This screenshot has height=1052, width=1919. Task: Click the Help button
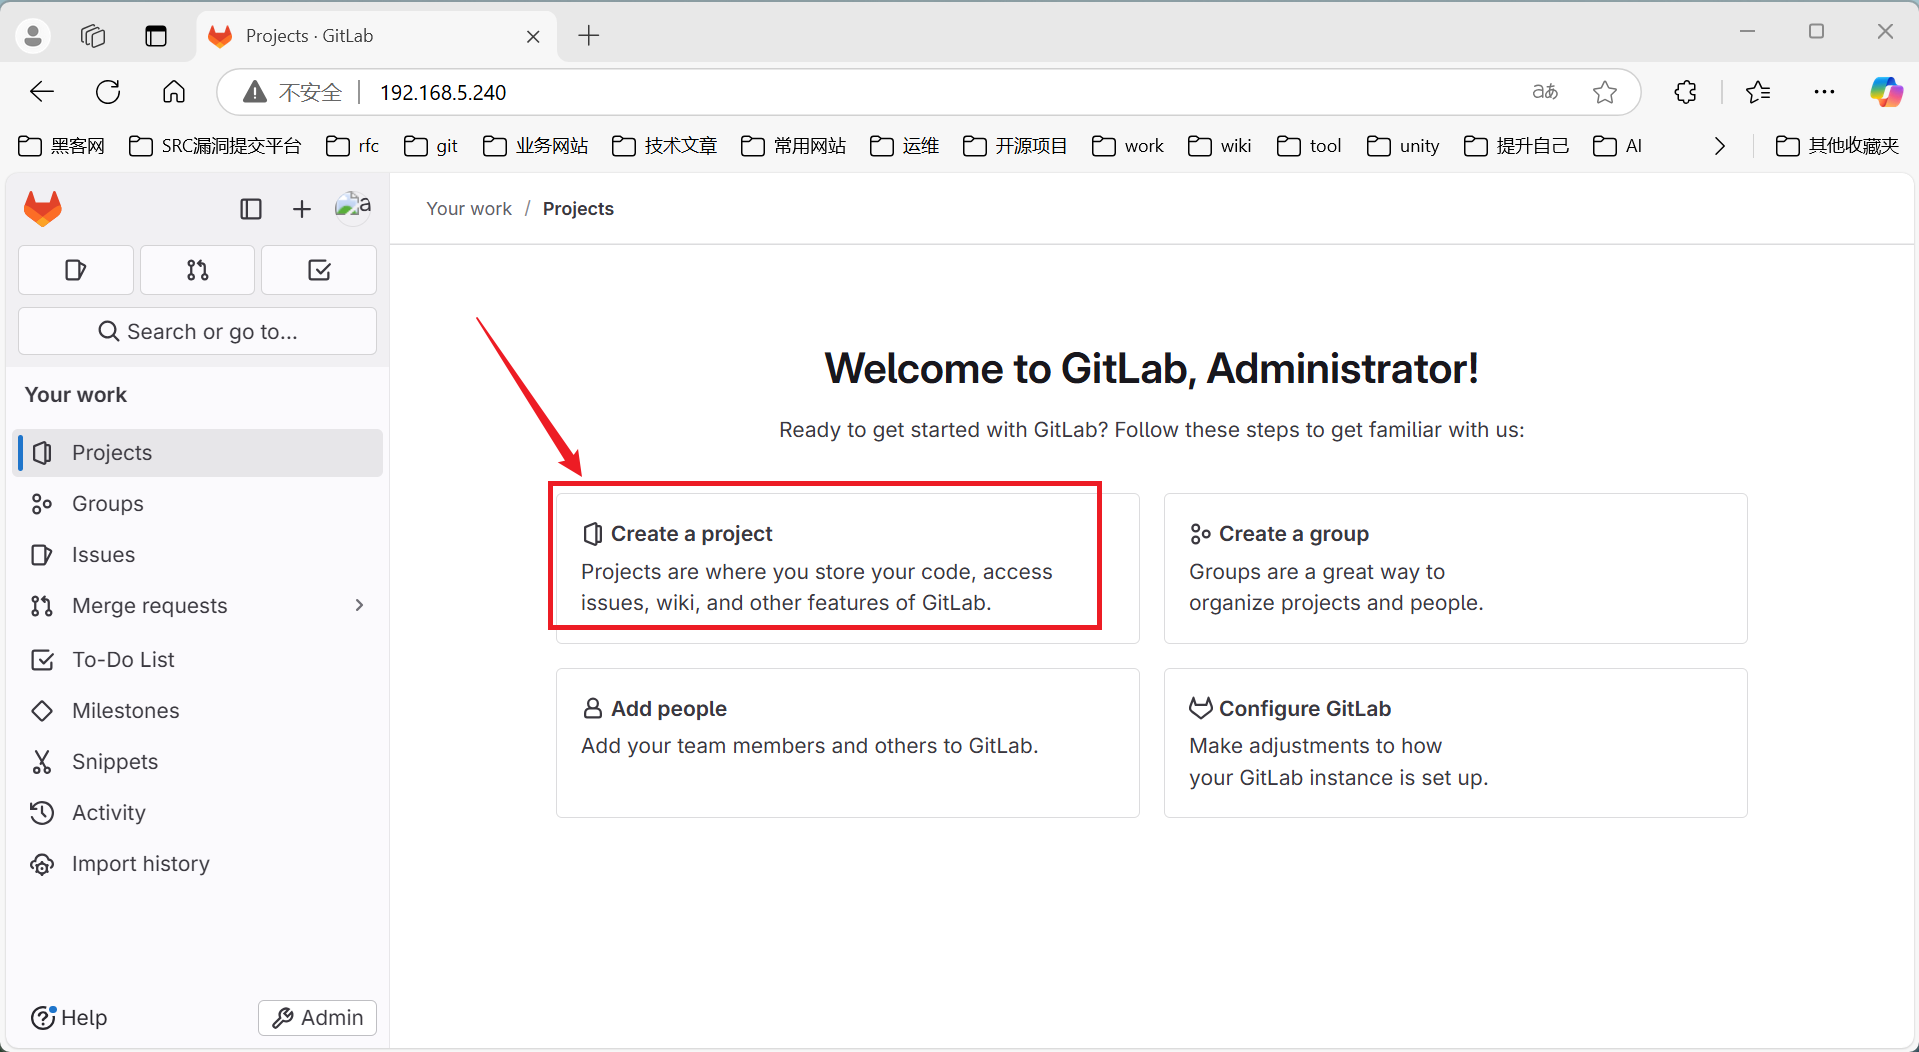coord(69,1018)
